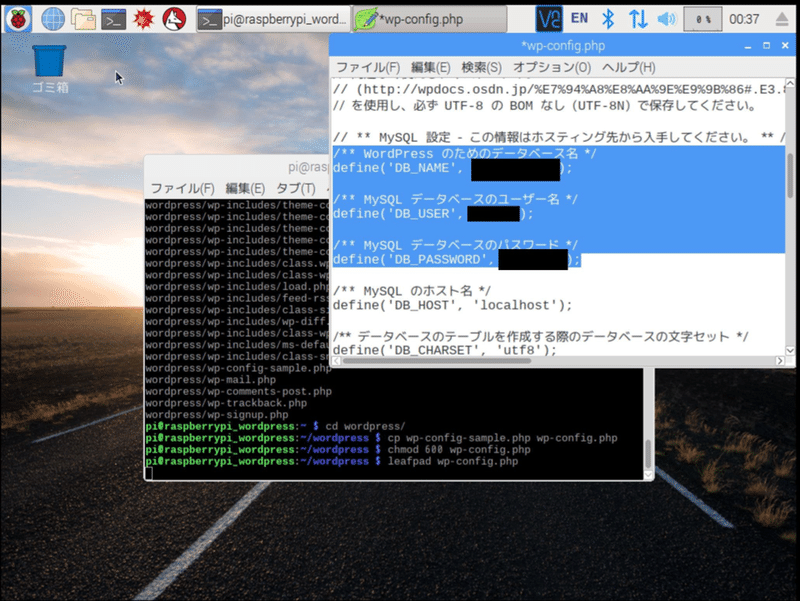Open Leafpad オプション(O) menu
This screenshot has height=601, width=800.
552,67
